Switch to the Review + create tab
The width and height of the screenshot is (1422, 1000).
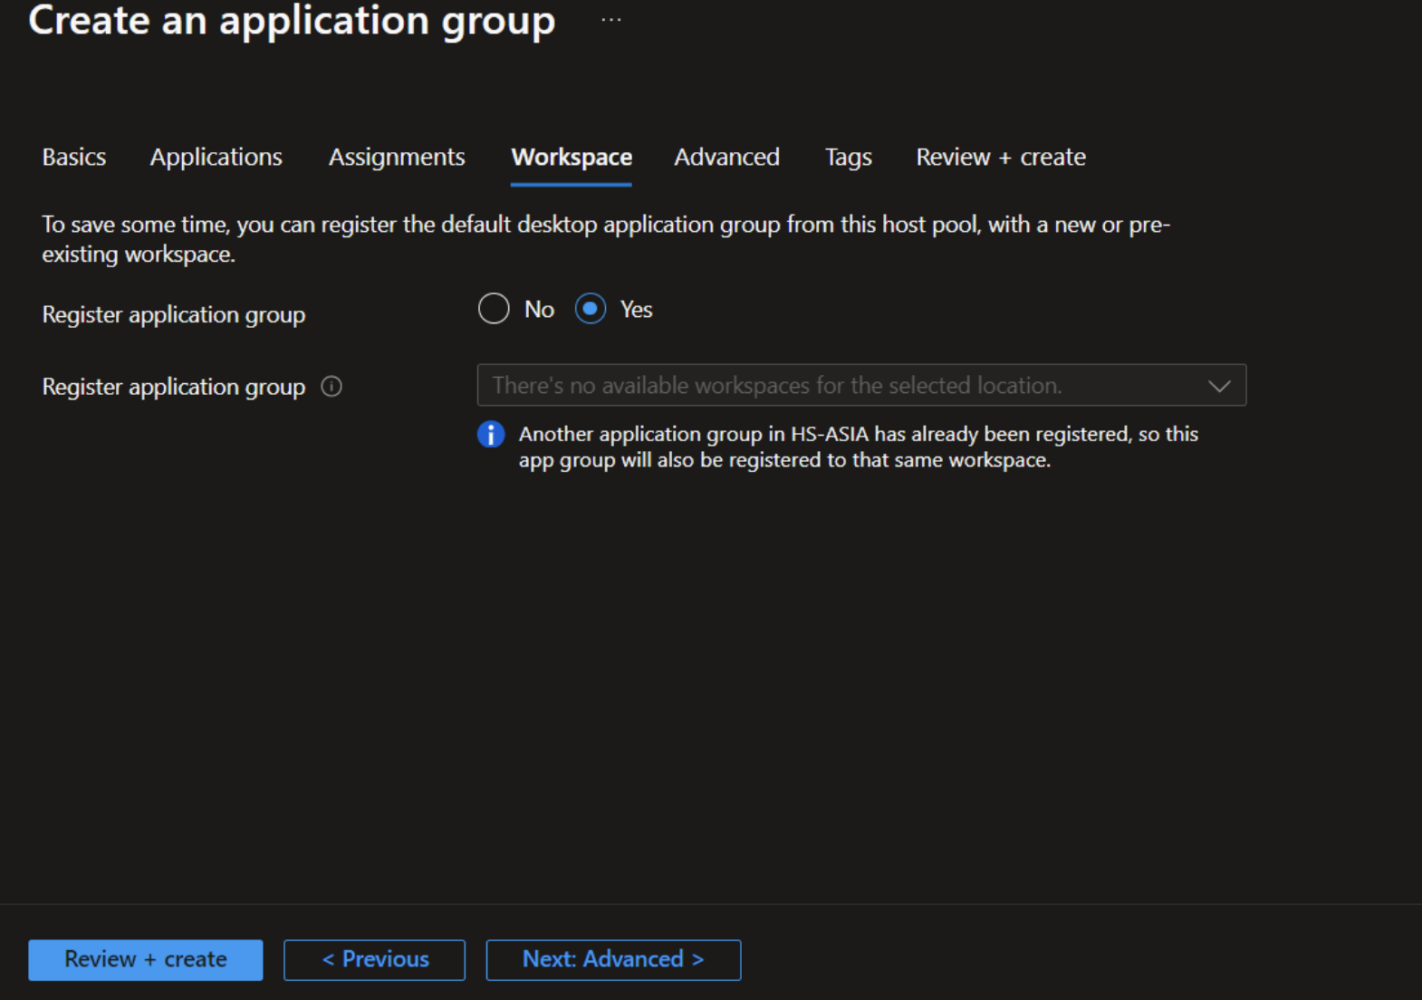coord(999,157)
